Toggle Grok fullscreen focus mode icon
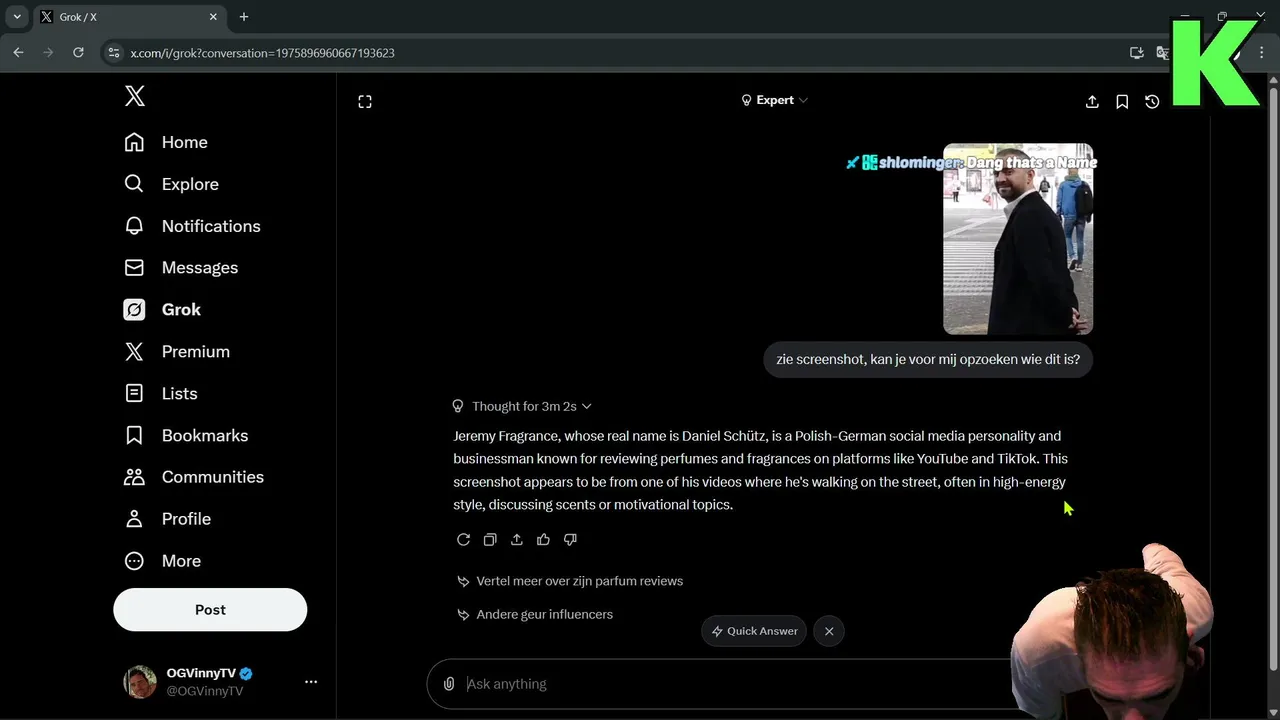Viewport: 1280px width, 720px height. tap(365, 101)
